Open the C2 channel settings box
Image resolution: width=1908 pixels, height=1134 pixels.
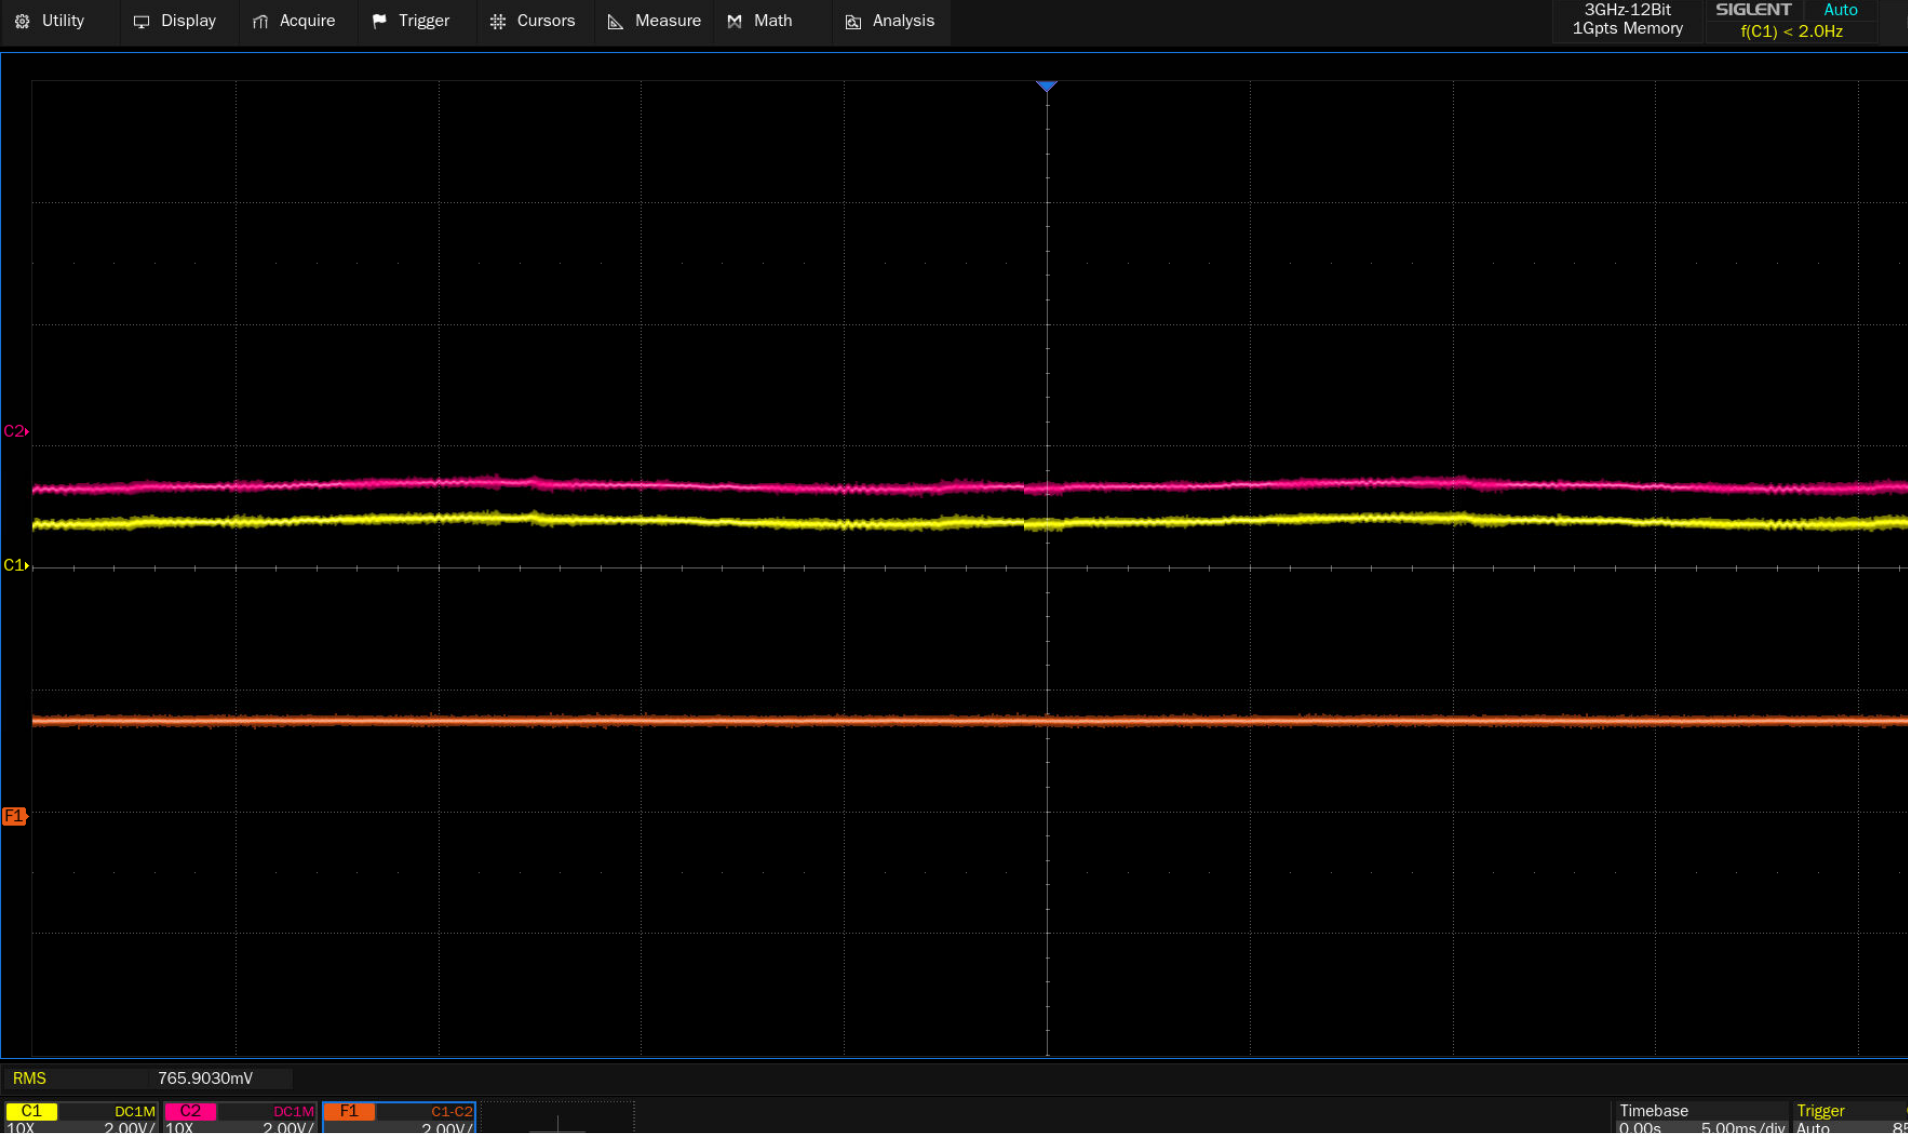click(240, 1118)
